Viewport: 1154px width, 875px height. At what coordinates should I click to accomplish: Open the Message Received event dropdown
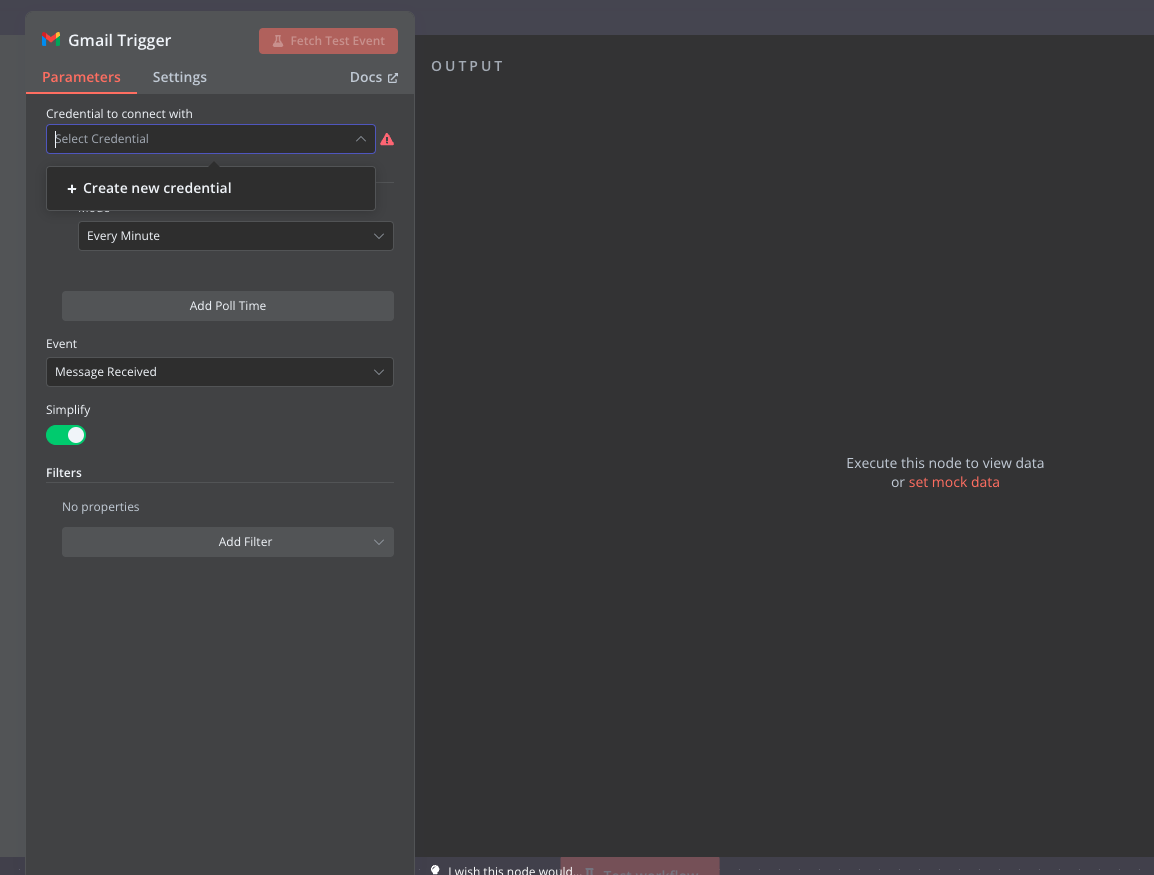pyautogui.click(x=219, y=372)
